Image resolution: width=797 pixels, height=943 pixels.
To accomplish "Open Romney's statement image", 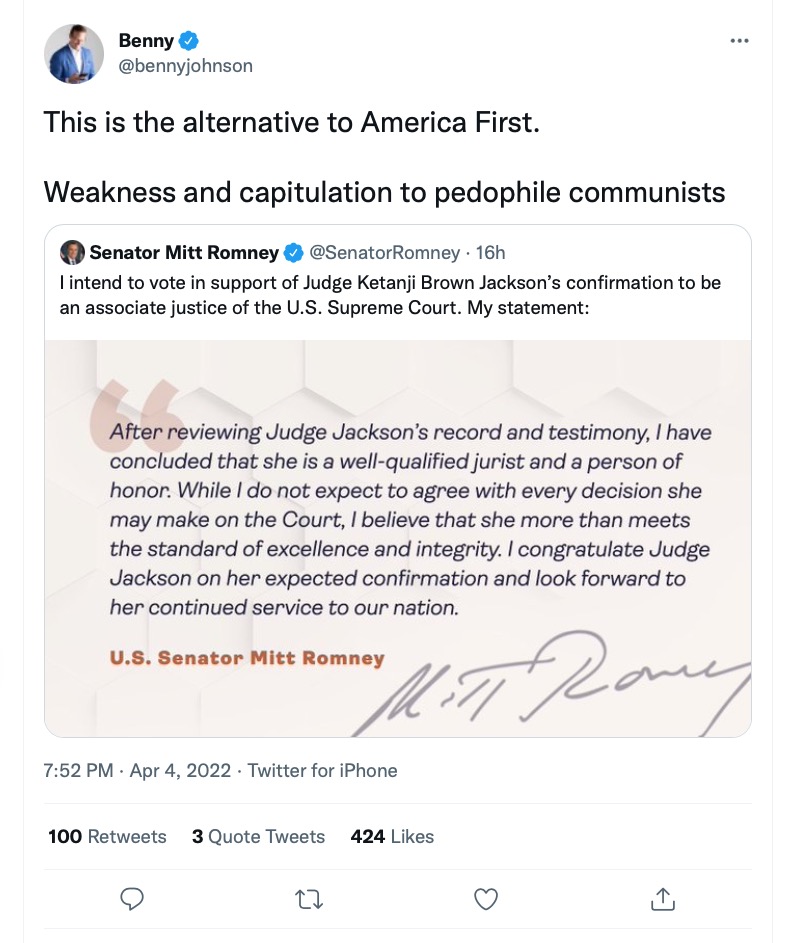I will point(398,537).
